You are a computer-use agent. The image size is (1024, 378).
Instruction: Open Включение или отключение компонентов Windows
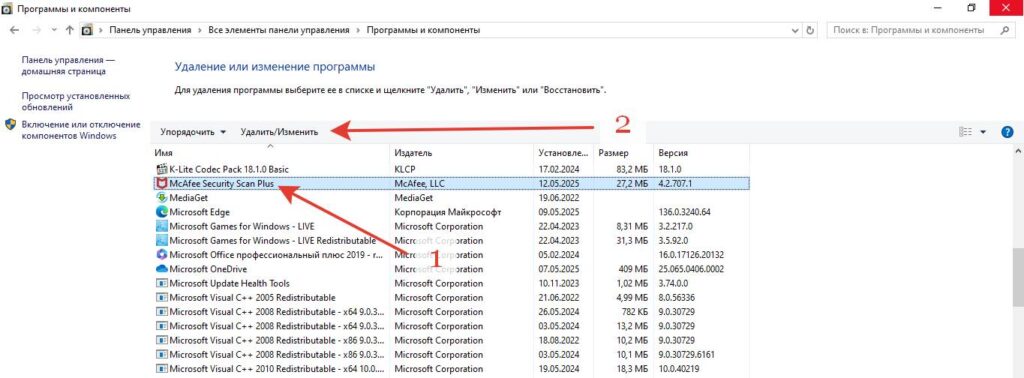click(81, 130)
